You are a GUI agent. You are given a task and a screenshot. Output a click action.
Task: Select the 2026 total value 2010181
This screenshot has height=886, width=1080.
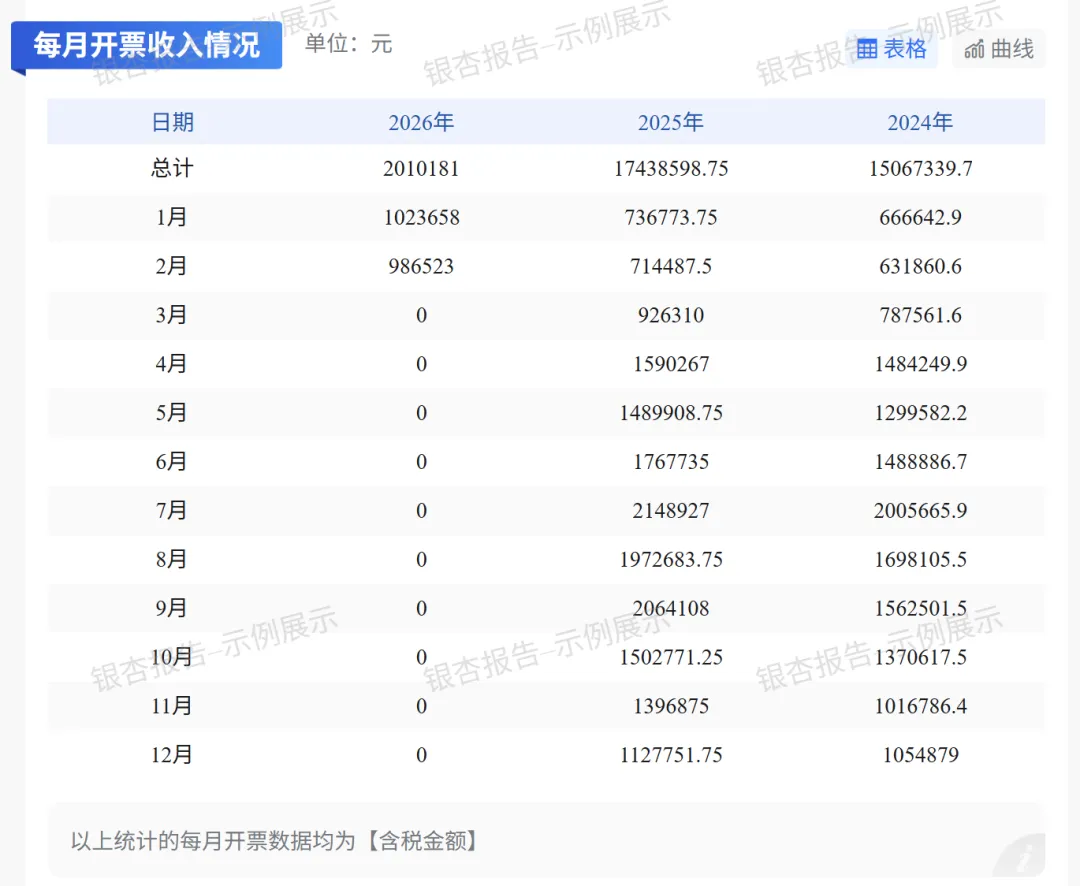(421, 169)
